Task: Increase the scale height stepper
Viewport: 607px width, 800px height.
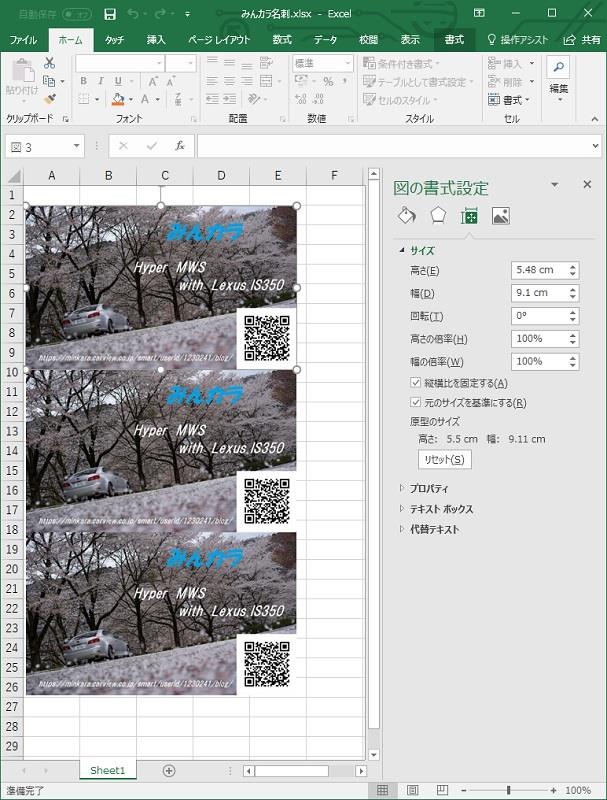Action: [573, 335]
